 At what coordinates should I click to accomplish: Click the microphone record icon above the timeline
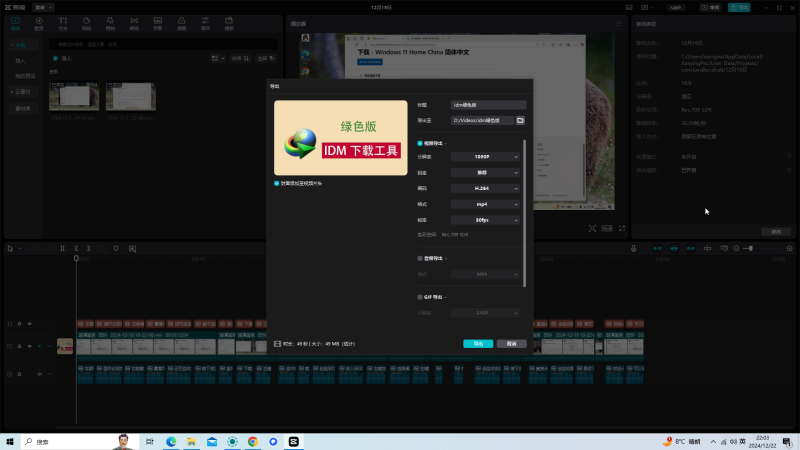(633, 248)
